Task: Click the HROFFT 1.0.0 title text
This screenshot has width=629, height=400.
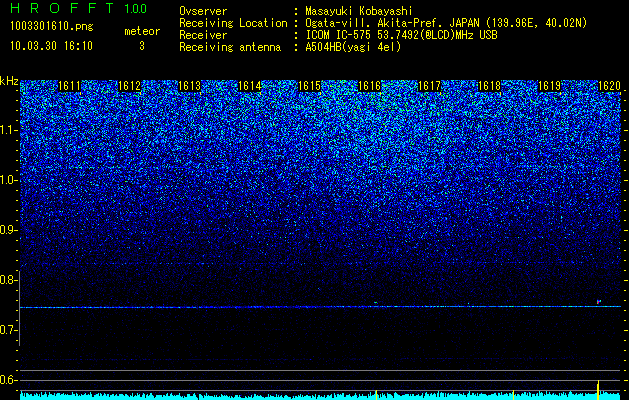Action: point(79,8)
